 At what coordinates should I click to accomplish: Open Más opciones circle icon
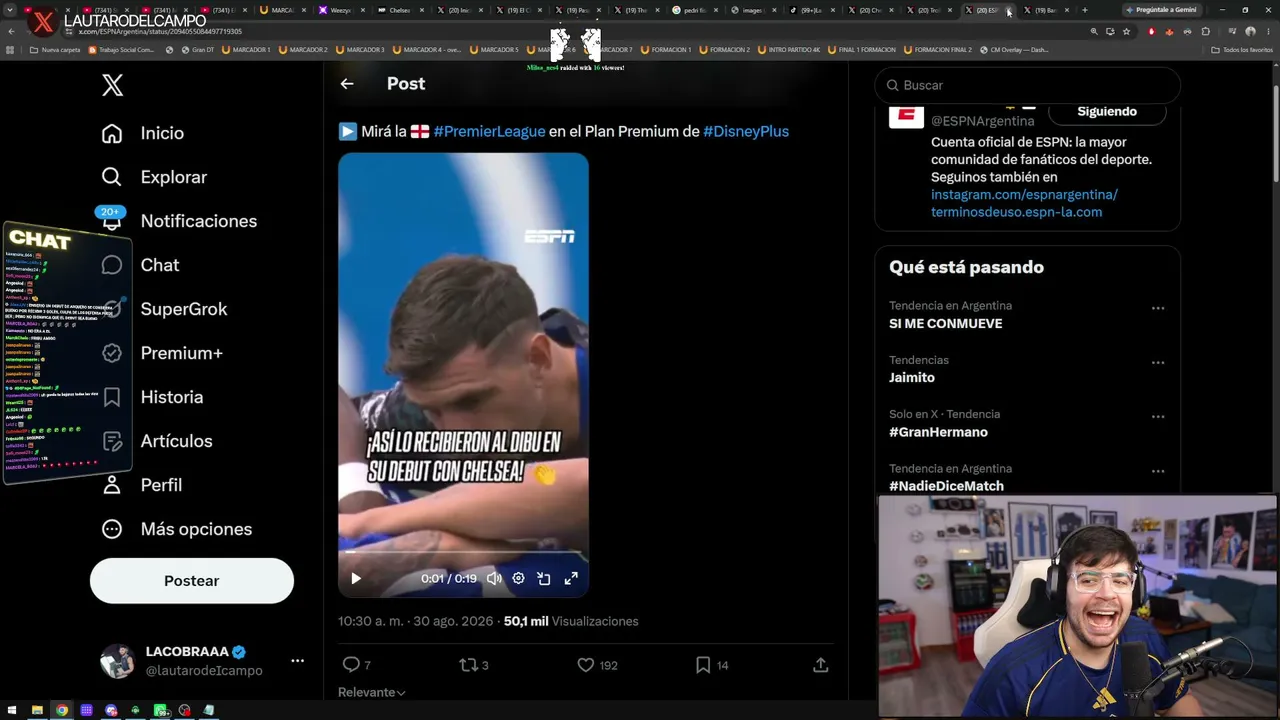pyautogui.click(x=112, y=529)
